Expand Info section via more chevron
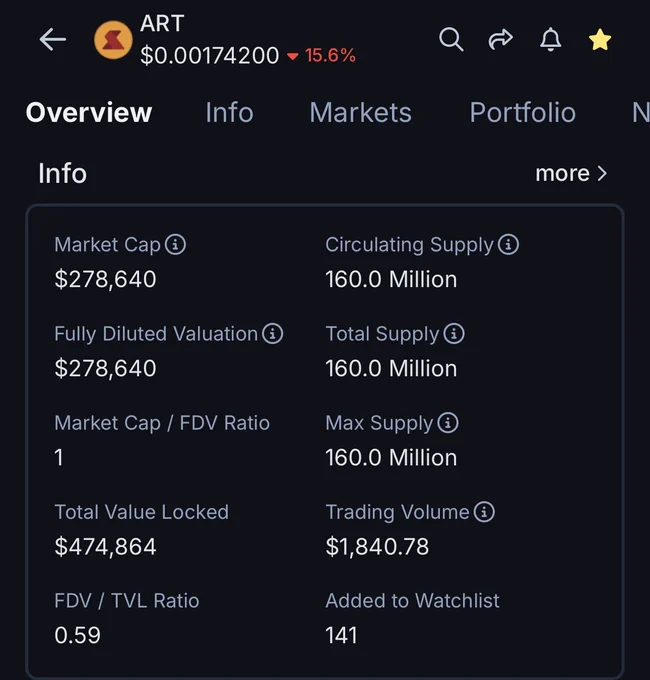650x680 pixels. coord(572,173)
